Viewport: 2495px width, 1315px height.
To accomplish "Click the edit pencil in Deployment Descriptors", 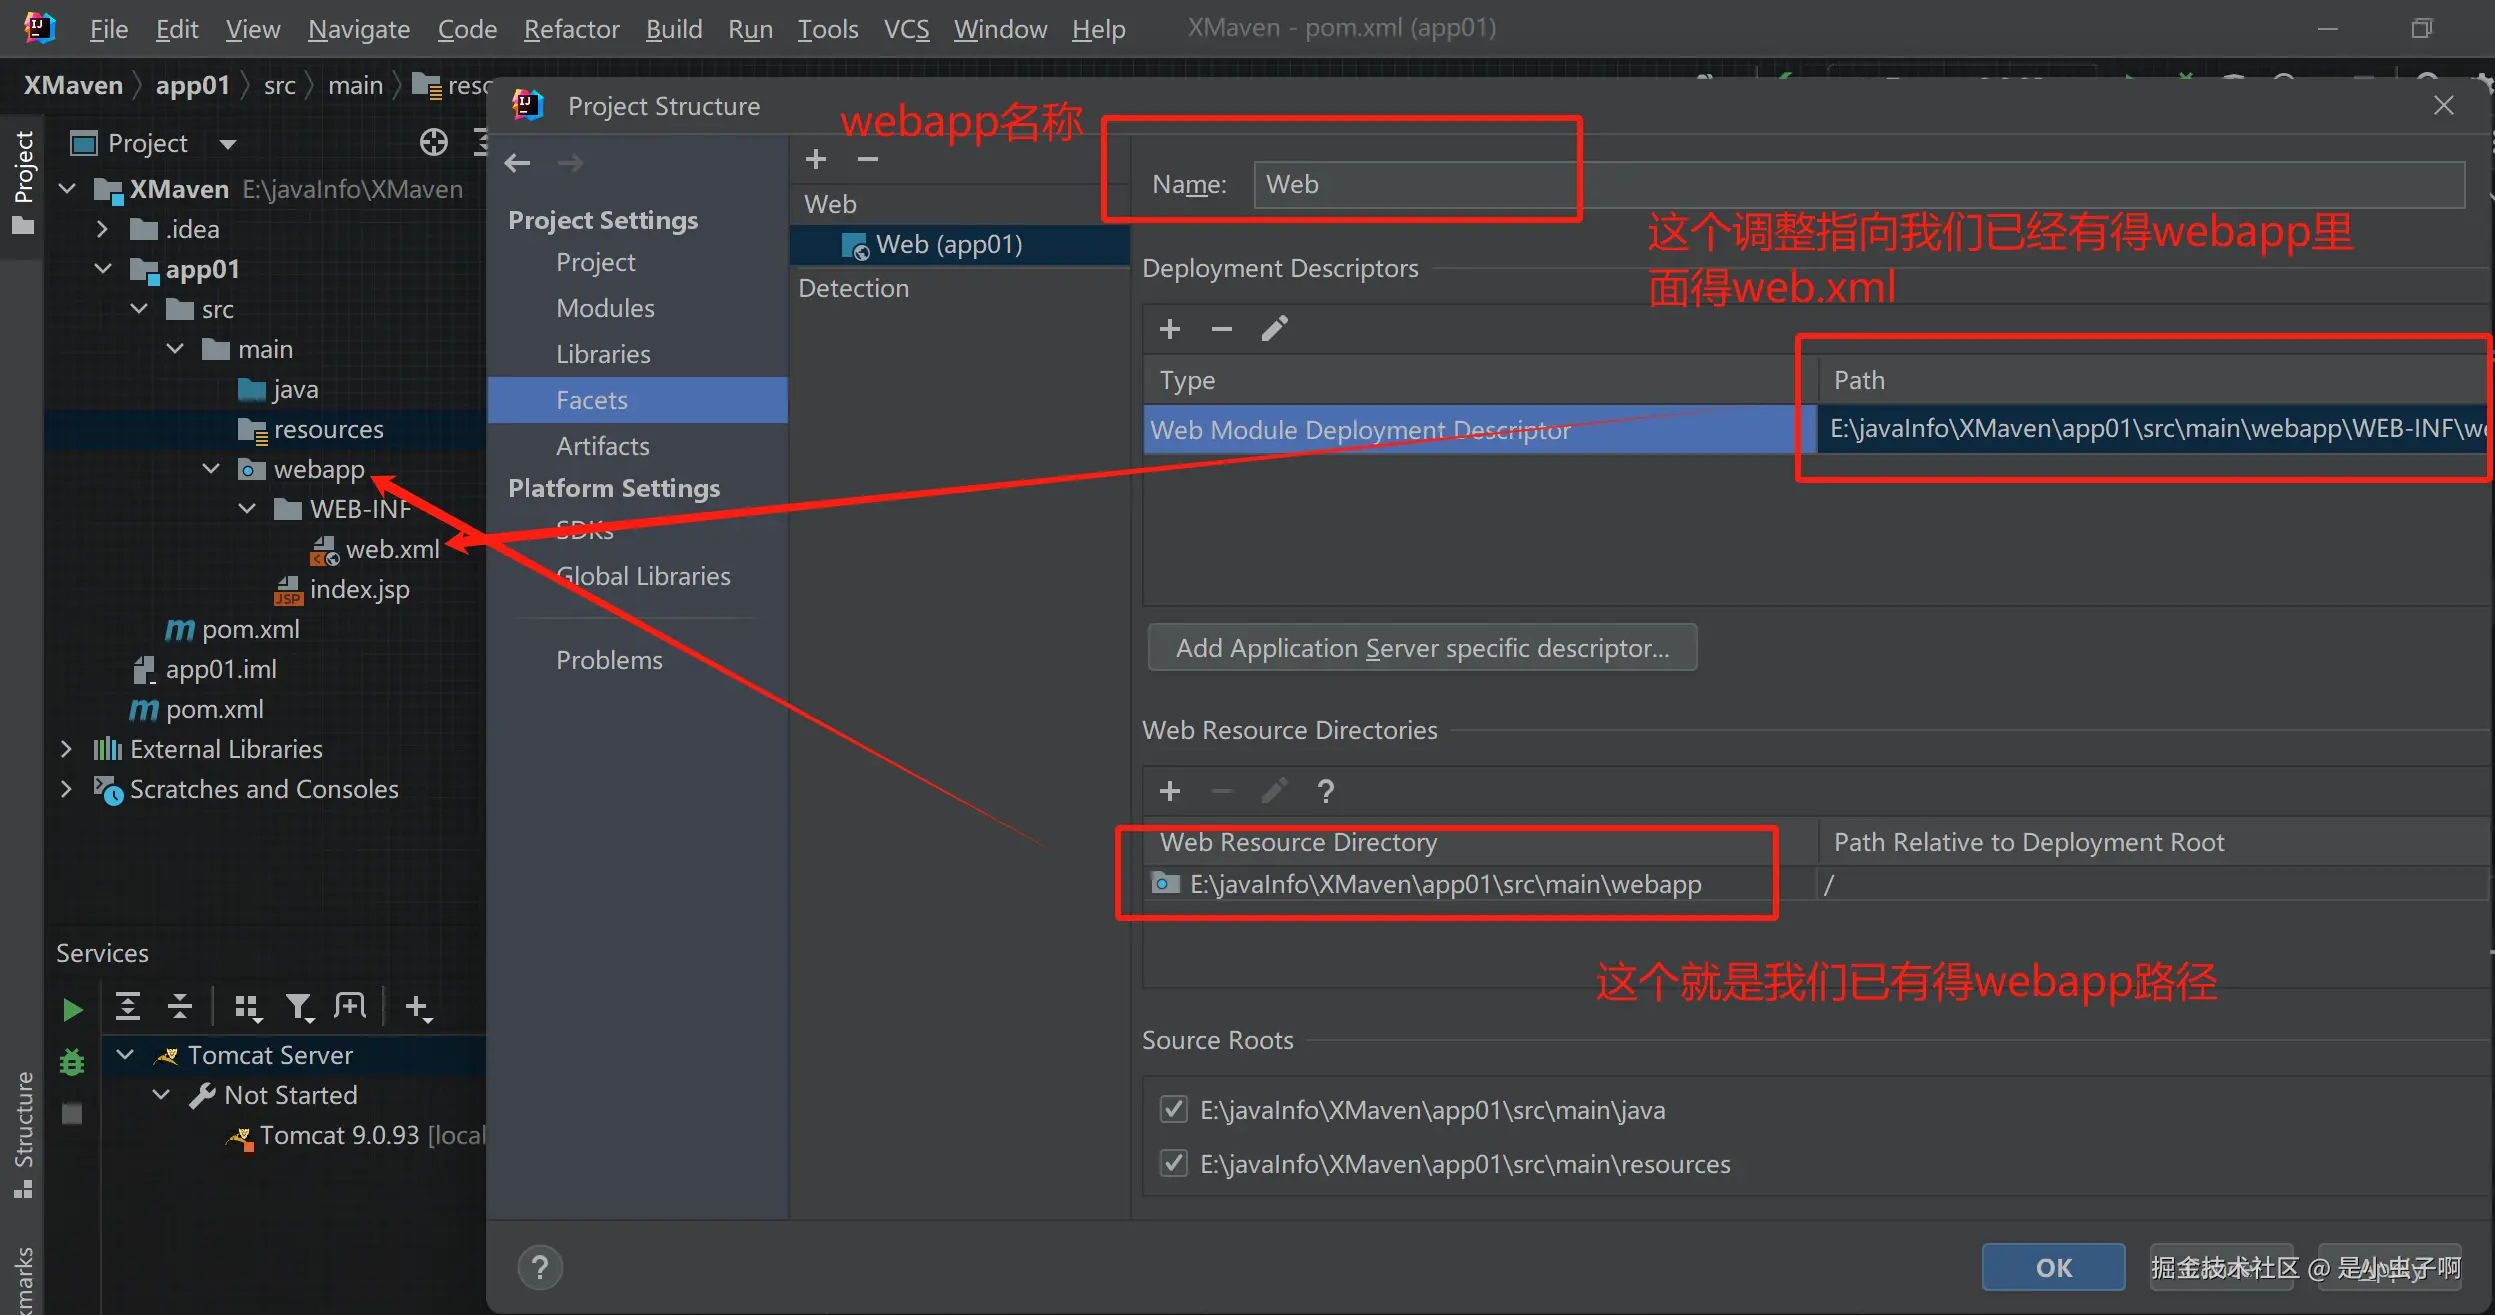I will tap(1274, 329).
